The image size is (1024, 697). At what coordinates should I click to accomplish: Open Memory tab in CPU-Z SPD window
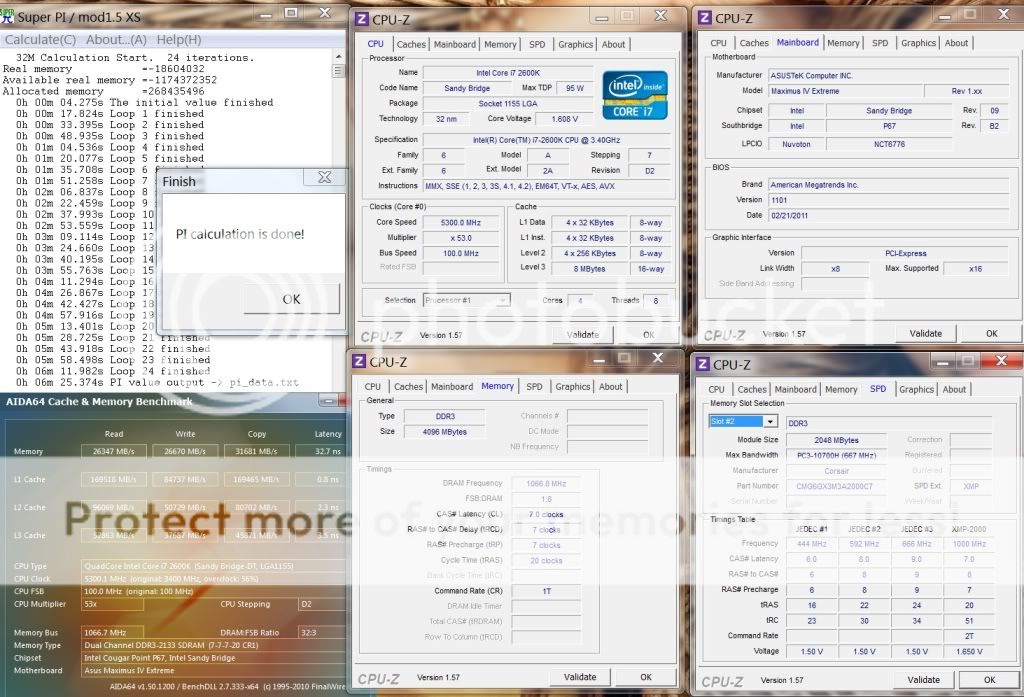coord(841,389)
